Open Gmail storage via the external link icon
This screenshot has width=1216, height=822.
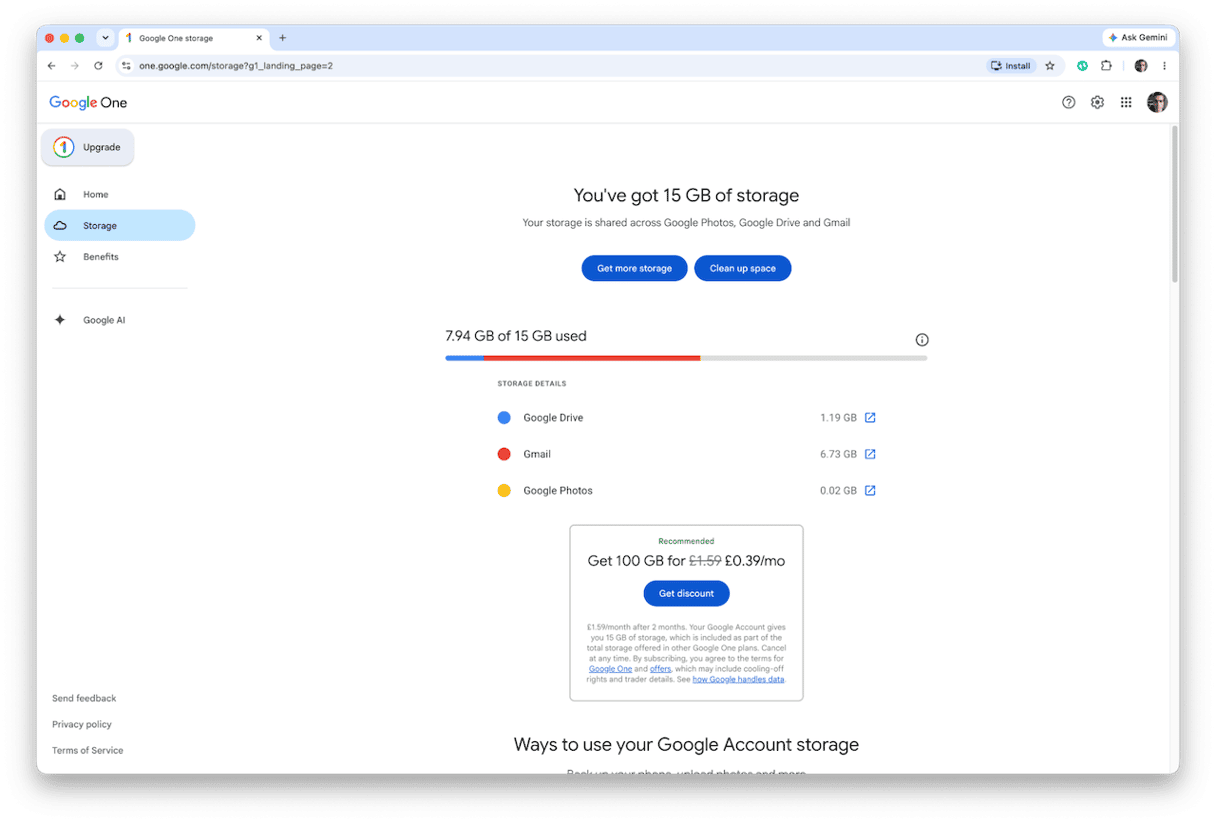click(x=870, y=454)
